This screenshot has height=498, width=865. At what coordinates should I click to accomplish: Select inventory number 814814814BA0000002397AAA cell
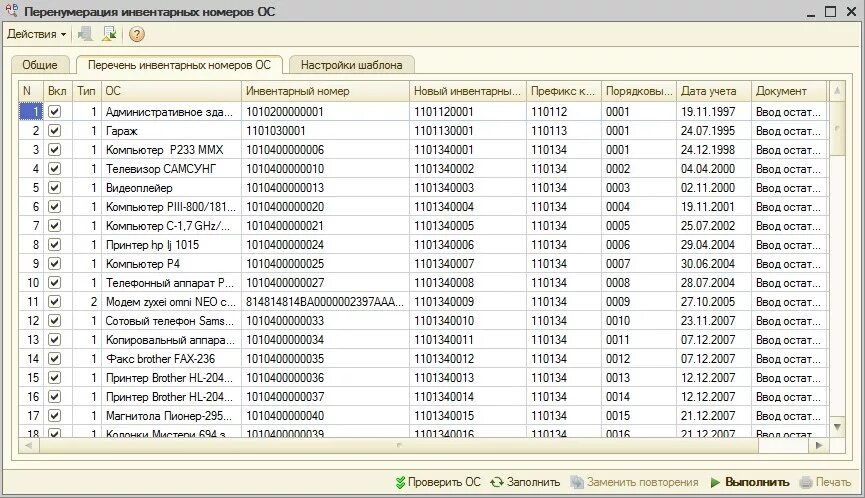[325, 302]
